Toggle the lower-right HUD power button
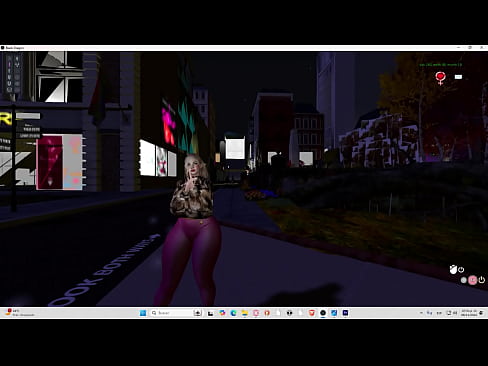Viewport: 488px width, 366px height. coord(482,280)
